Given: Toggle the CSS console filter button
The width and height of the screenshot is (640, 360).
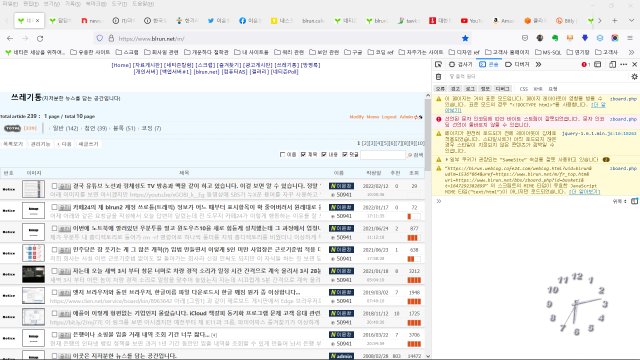Looking at the screenshot, I should pos(524,89).
